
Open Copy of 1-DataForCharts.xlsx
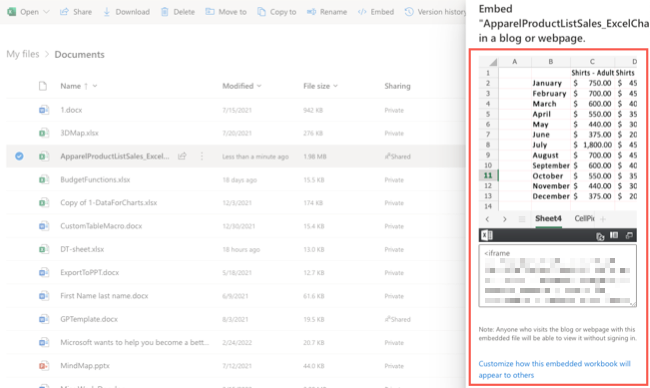pos(109,203)
